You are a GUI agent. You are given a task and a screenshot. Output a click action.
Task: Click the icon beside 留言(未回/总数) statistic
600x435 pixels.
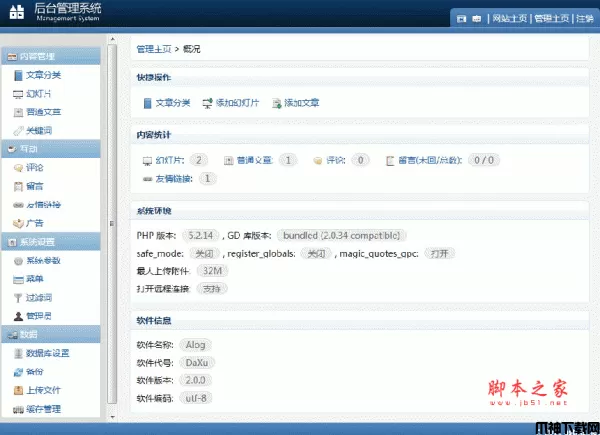tap(390, 161)
